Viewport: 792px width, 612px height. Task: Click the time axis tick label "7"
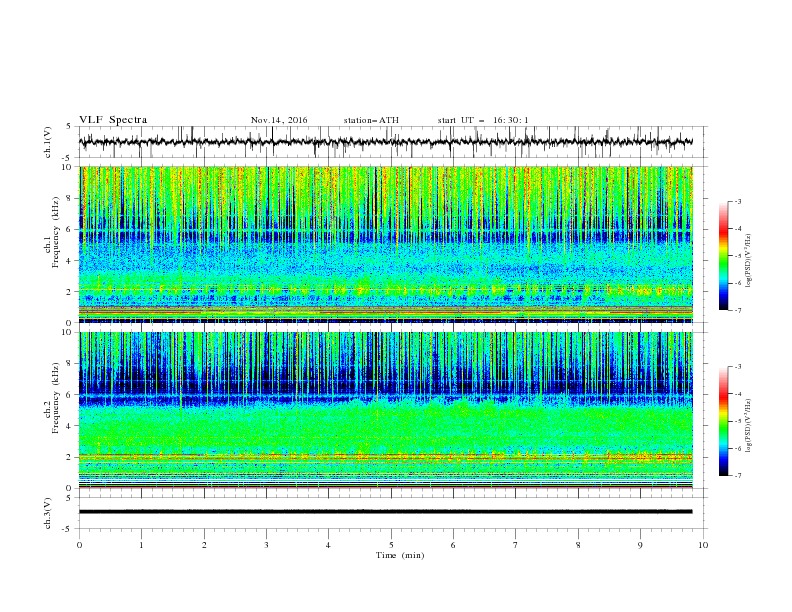516,545
